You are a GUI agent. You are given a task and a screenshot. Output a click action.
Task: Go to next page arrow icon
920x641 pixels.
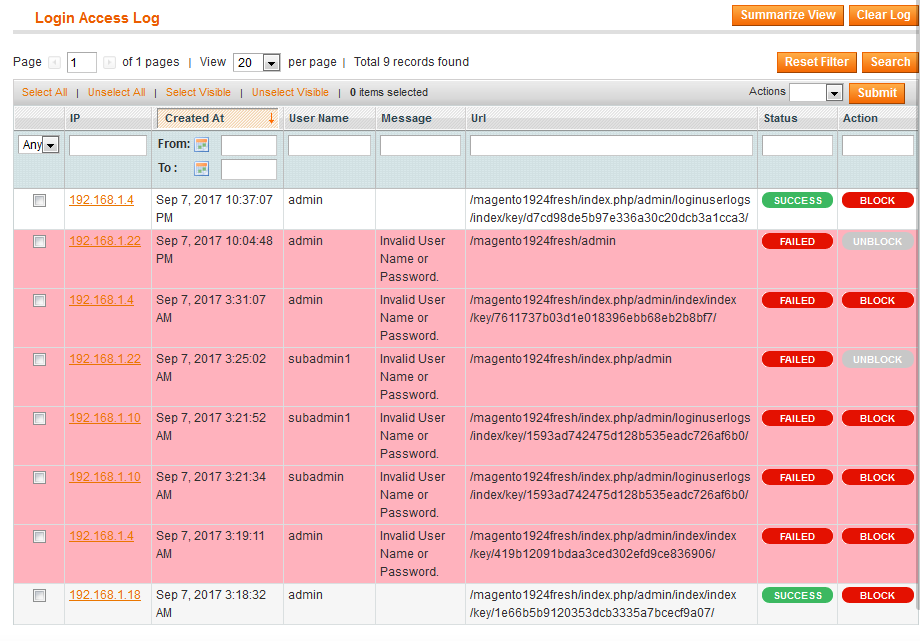tap(109, 62)
